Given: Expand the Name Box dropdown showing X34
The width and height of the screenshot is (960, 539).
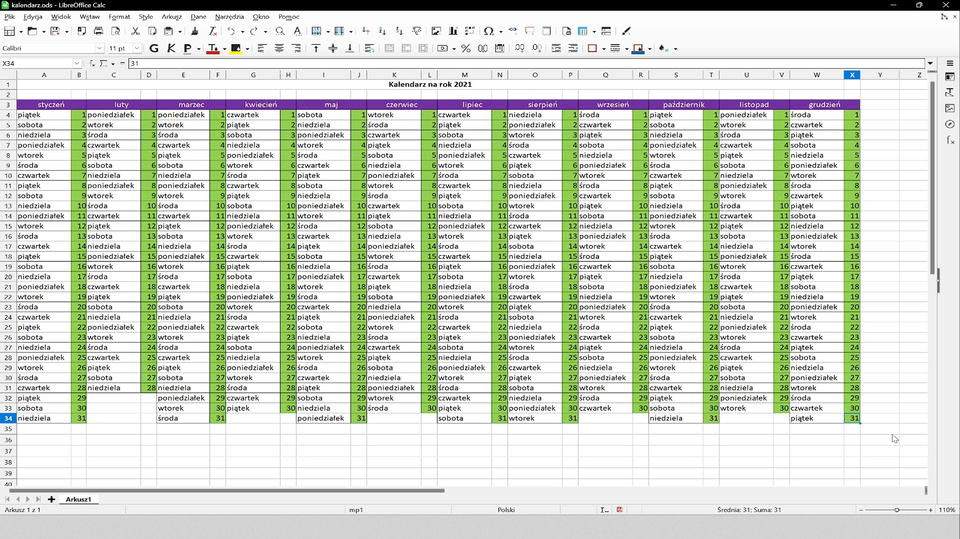Looking at the screenshot, I should click(x=77, y=63).
